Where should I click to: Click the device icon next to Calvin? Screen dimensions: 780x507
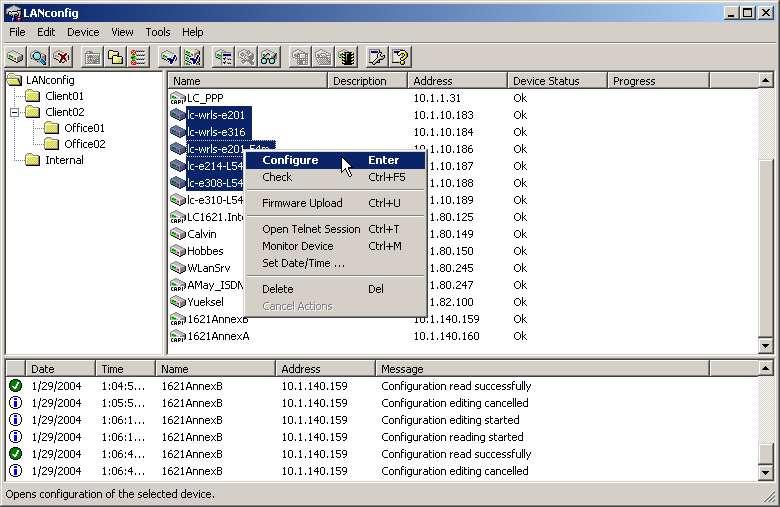177,234
